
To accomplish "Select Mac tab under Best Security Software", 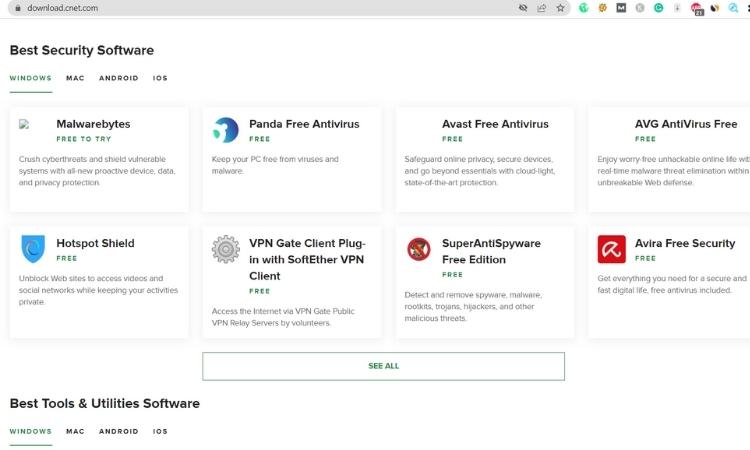I will [75, 78].
